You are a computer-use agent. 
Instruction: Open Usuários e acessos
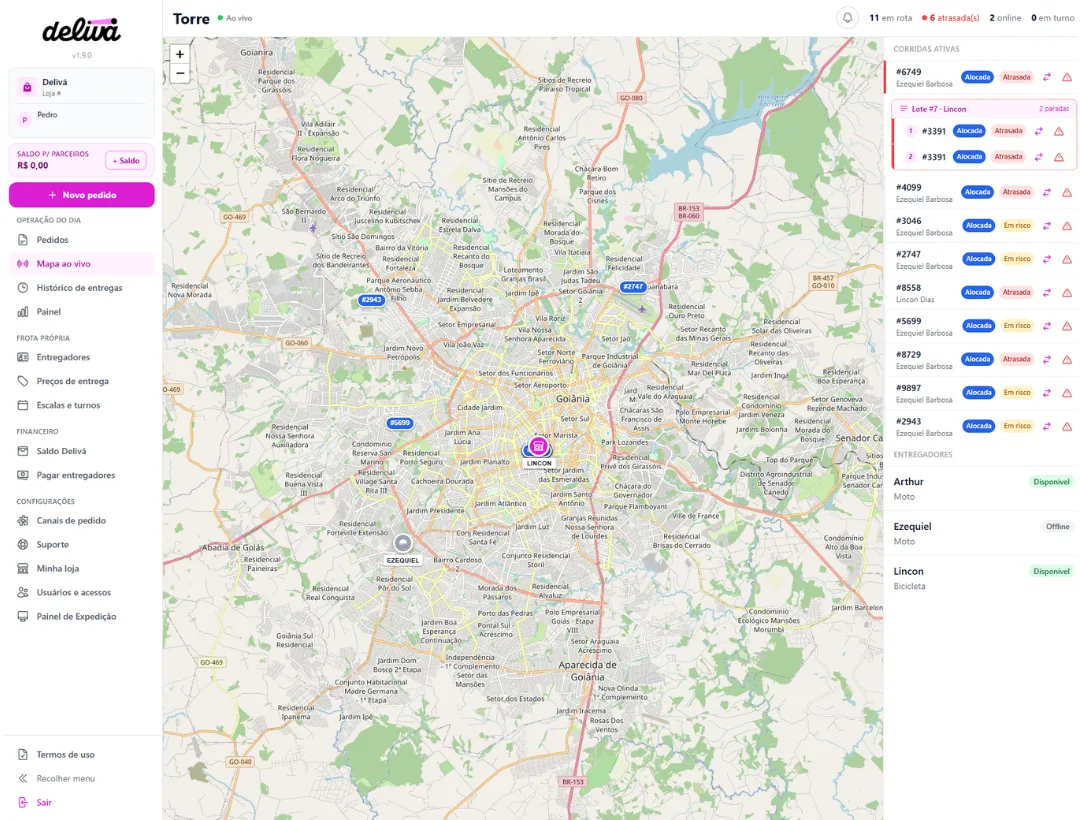(x=81, y=593)
